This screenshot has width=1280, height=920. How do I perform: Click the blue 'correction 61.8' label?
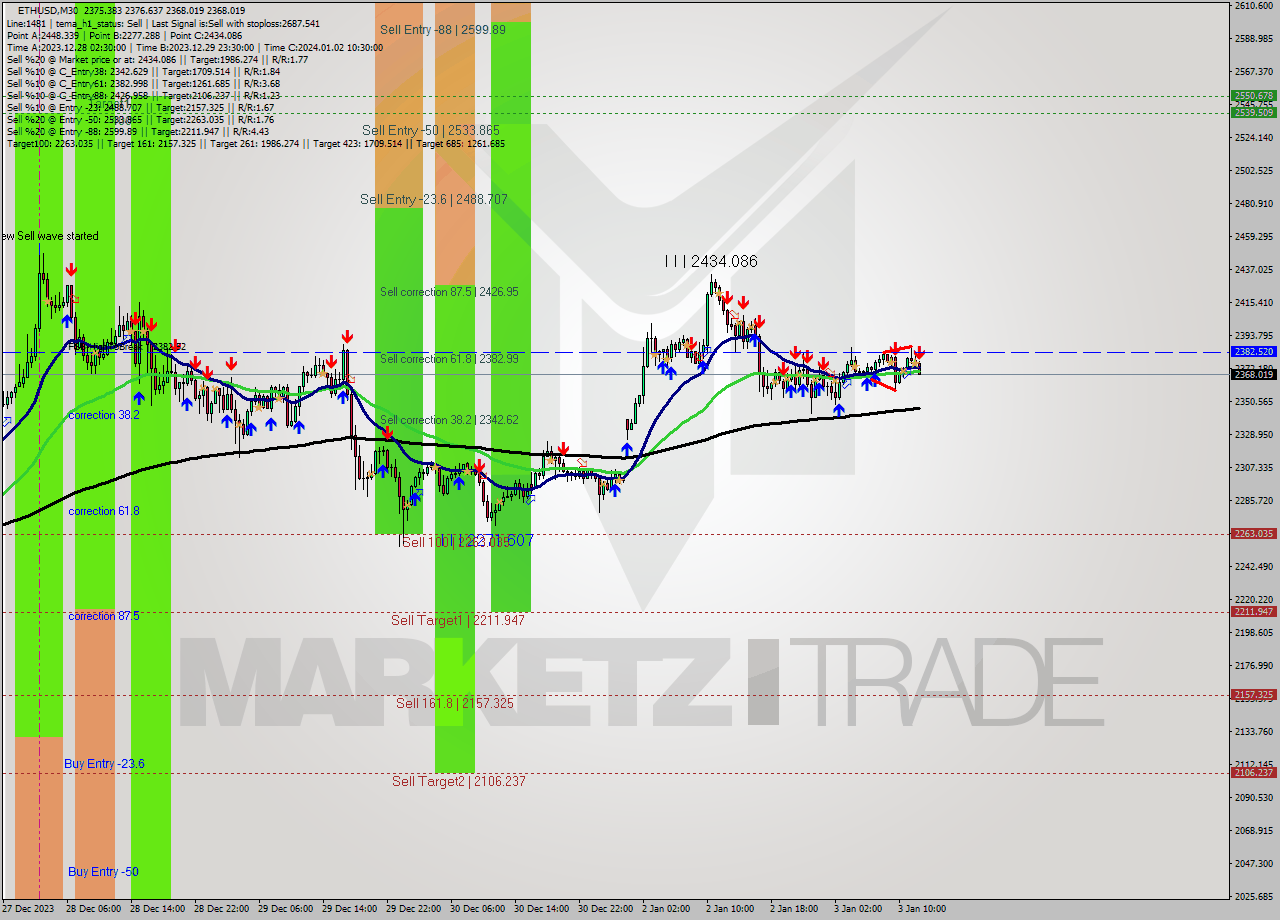[104, 511]
